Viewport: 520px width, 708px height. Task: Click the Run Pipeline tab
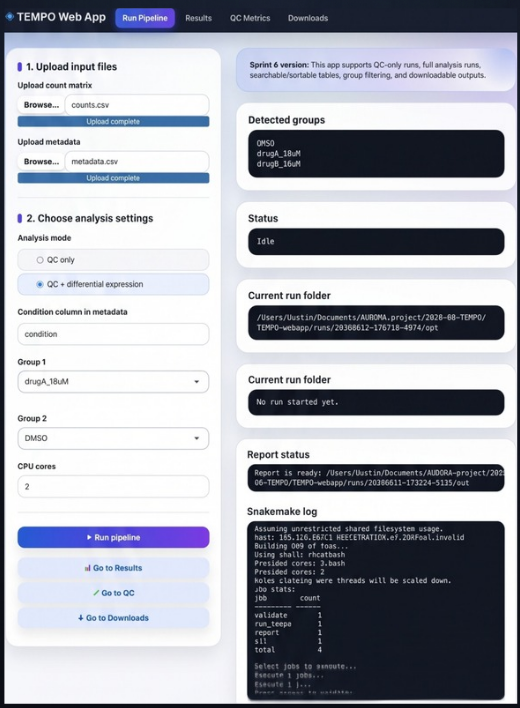145,18
